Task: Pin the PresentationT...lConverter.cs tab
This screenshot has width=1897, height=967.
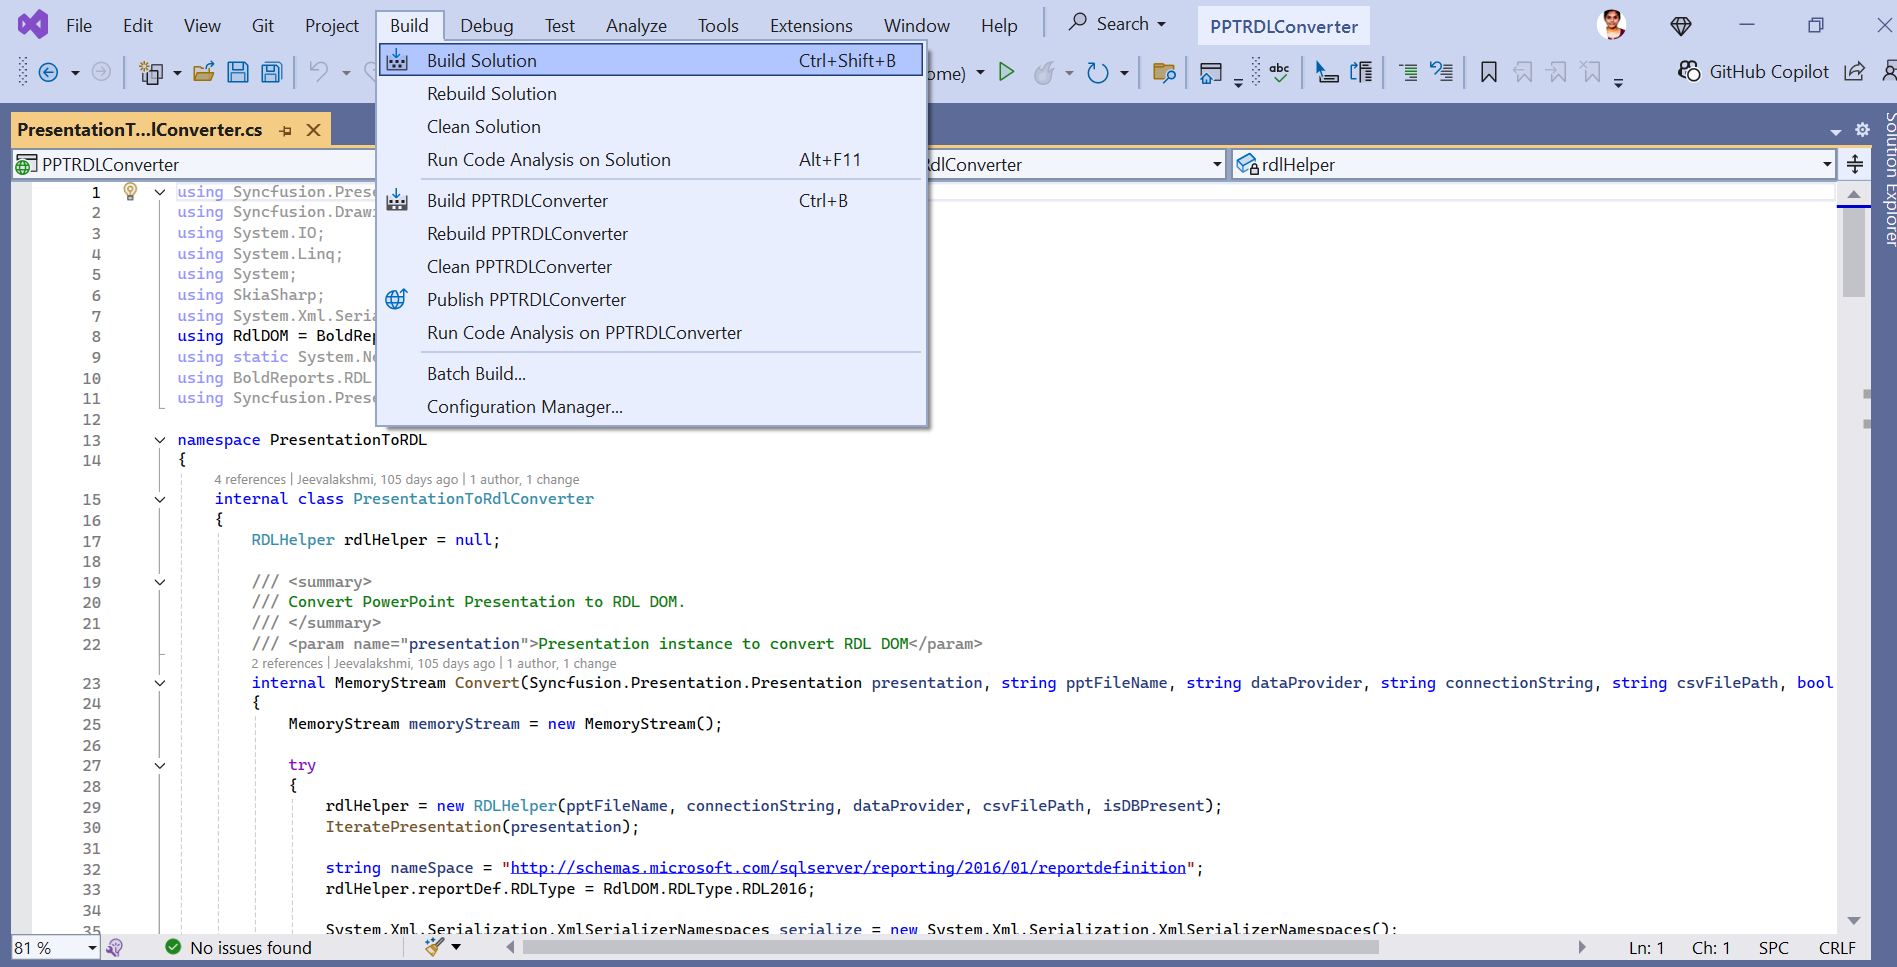Action: pos(286,130)
